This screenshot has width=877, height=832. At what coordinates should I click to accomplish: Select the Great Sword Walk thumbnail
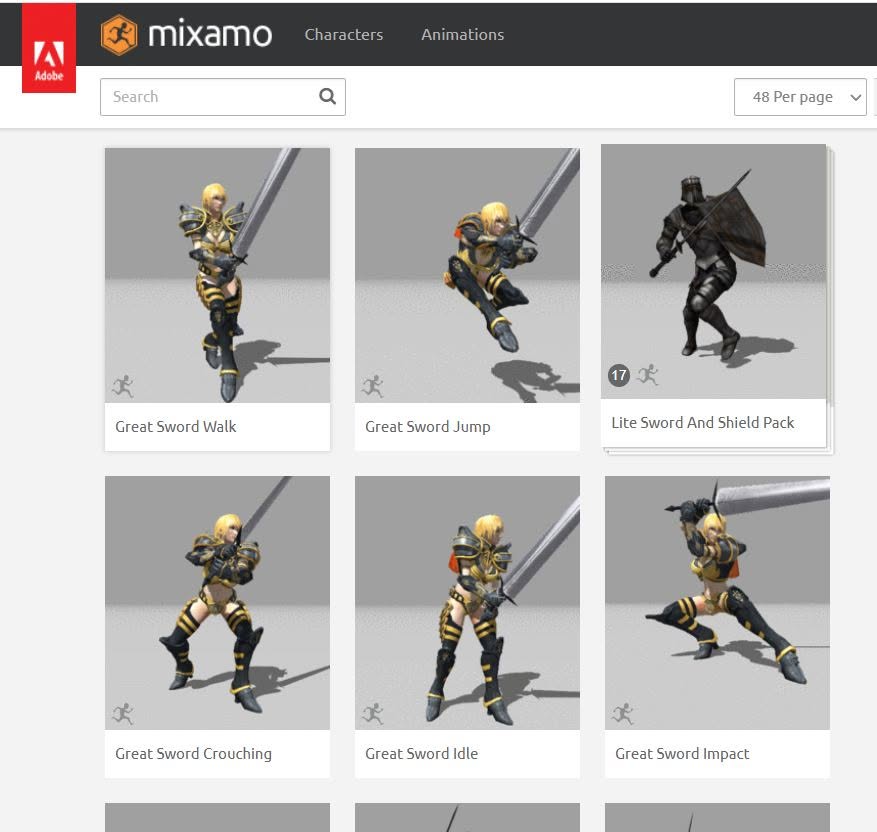pyautogui.click(x=218, y=275)
